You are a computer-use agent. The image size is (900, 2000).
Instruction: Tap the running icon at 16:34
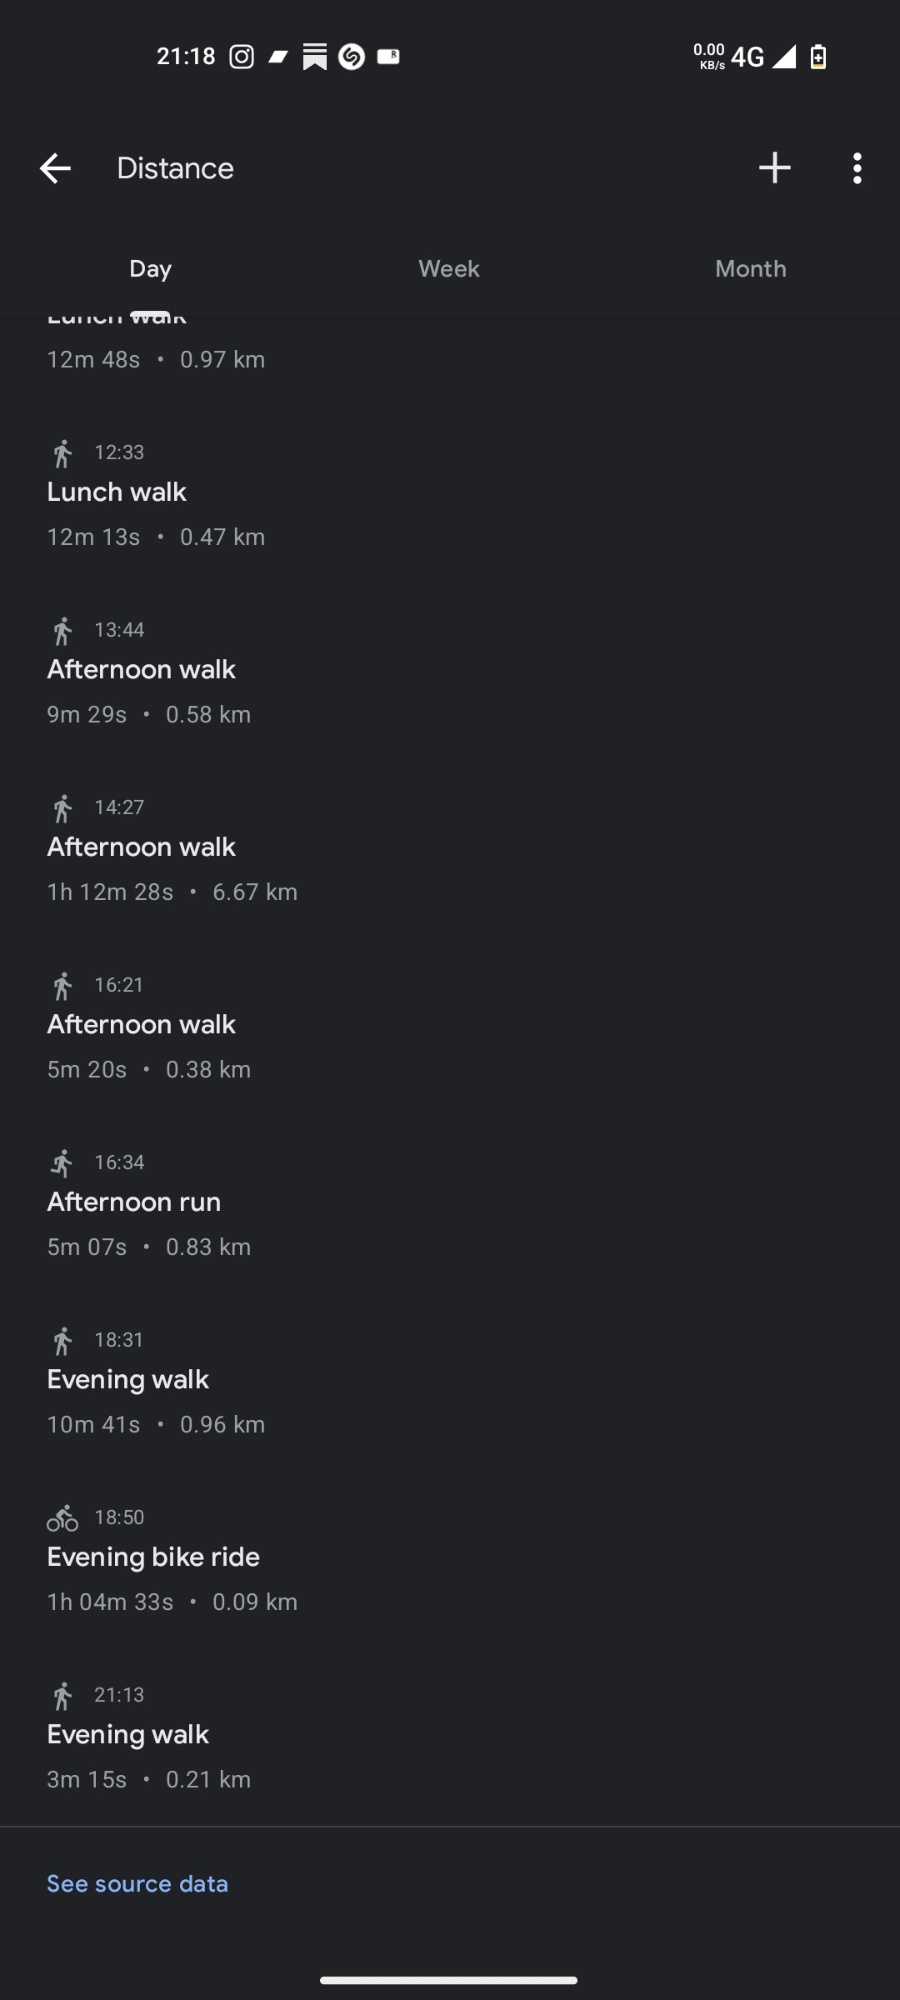pyautogui.click(x=62, y=1163)
